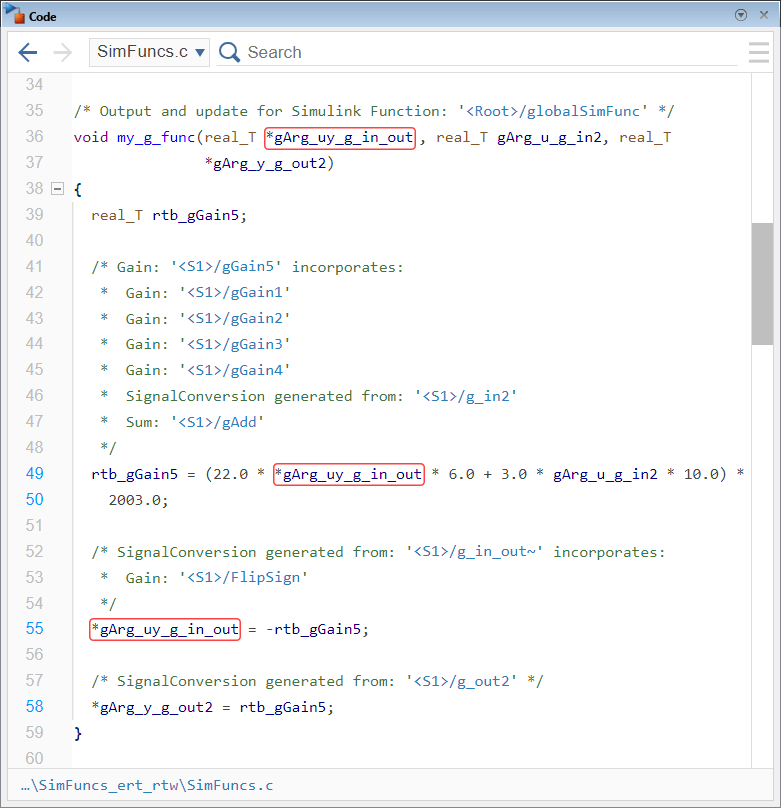Click the gArg_u_g_in2 parameter on line 36
This screenshot has height=808, width=781.
(x=549, y=138)
